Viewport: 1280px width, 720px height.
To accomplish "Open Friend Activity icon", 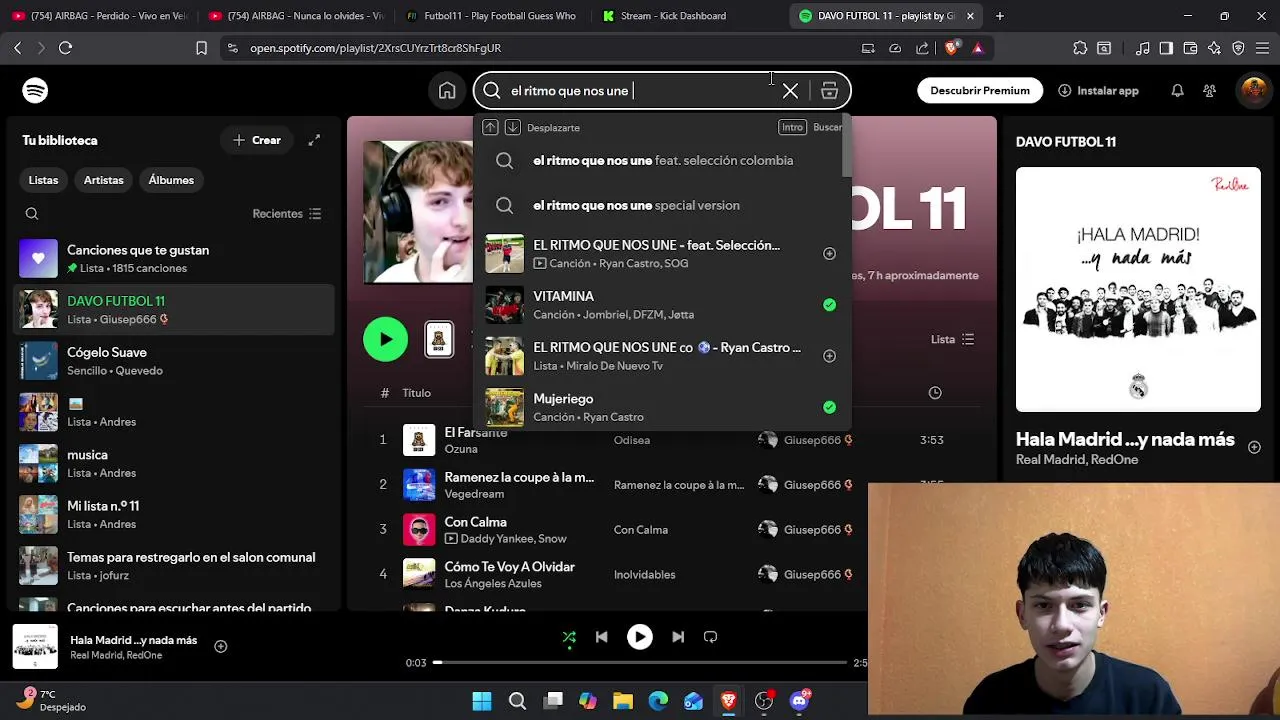I will 1209,90.
